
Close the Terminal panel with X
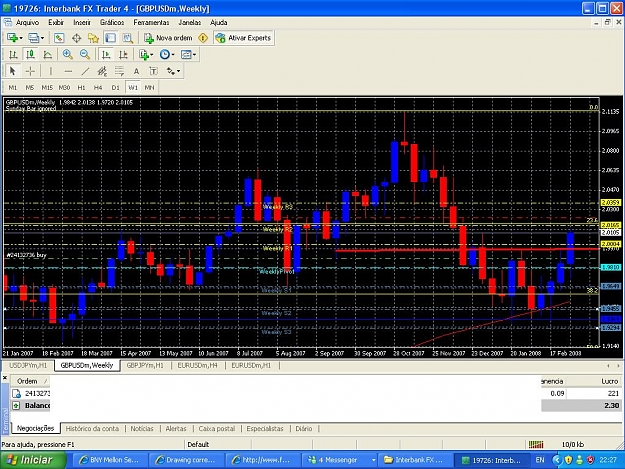pyautogui.click(x=5, y=377)
